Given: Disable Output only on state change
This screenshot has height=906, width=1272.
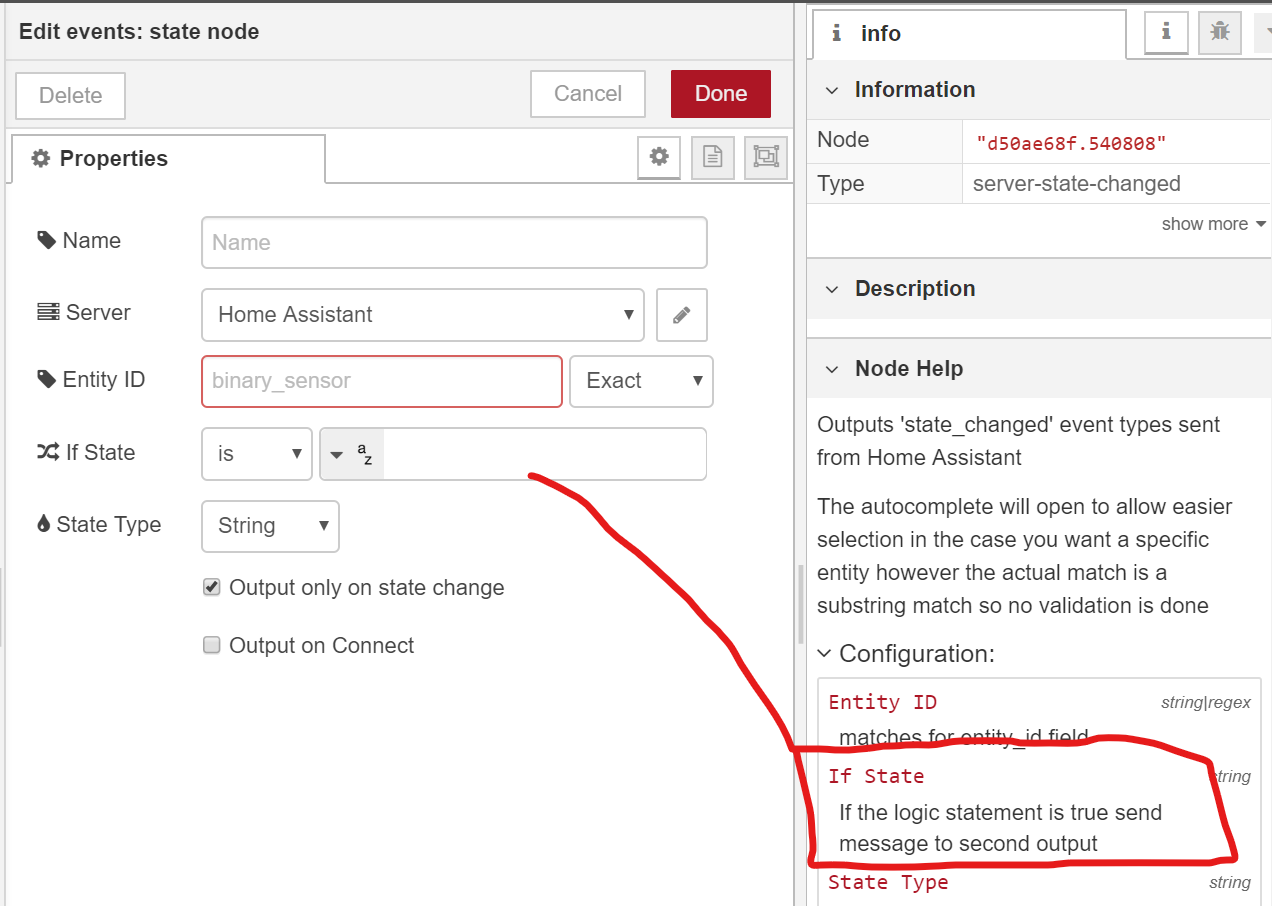Looking at the screenshot, I should click(x=211, y=587).
